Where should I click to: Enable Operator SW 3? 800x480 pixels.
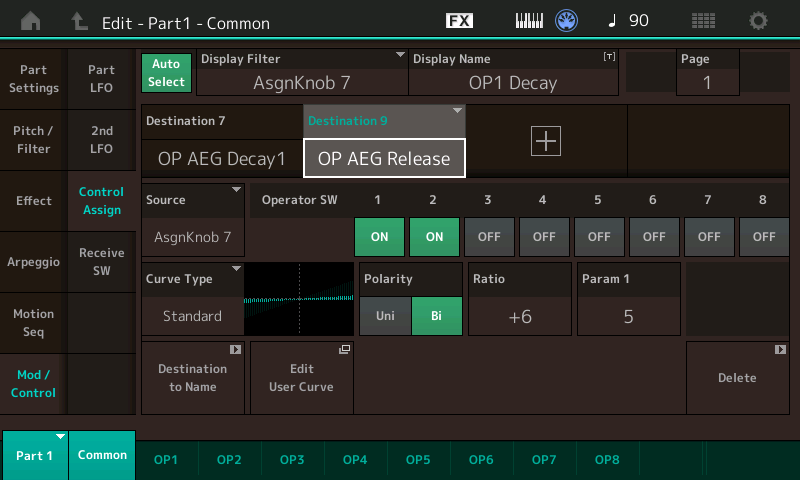488,237
